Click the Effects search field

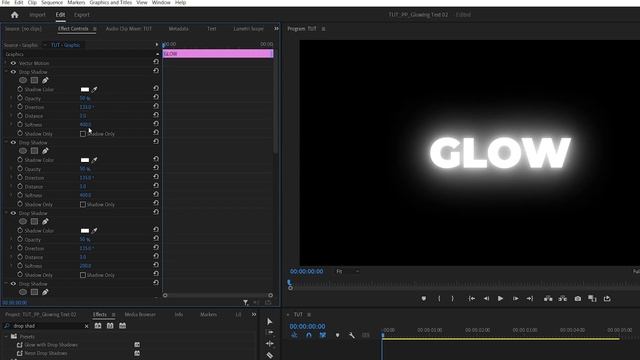coord(46,326)
